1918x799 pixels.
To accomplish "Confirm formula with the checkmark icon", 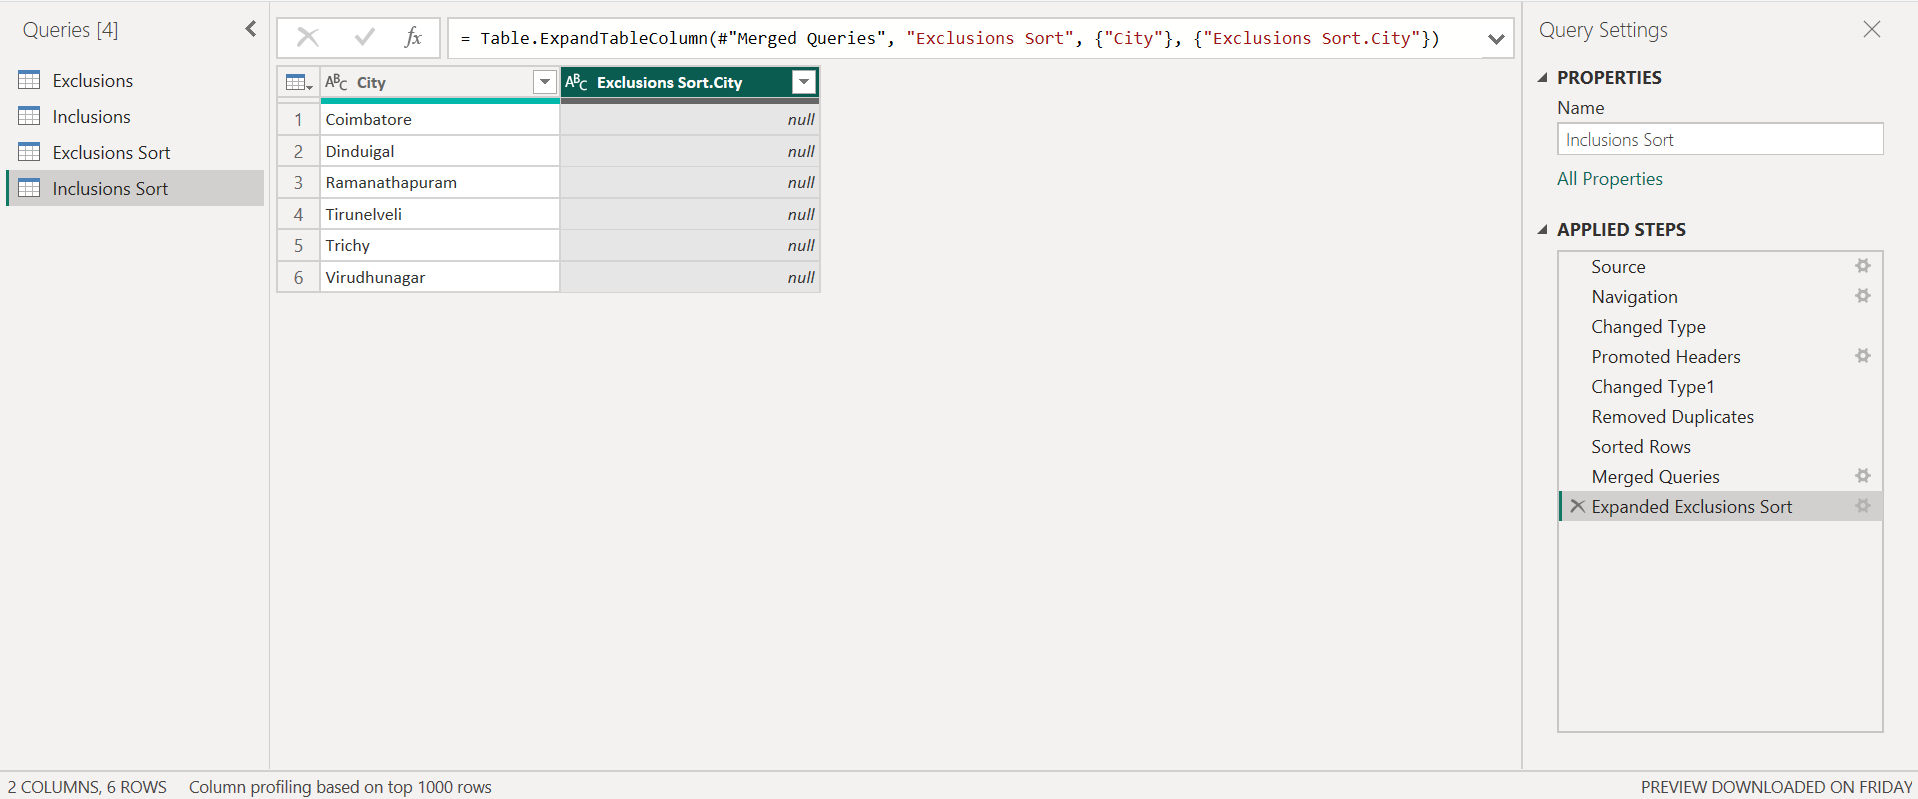I will [x=365, y=38].
